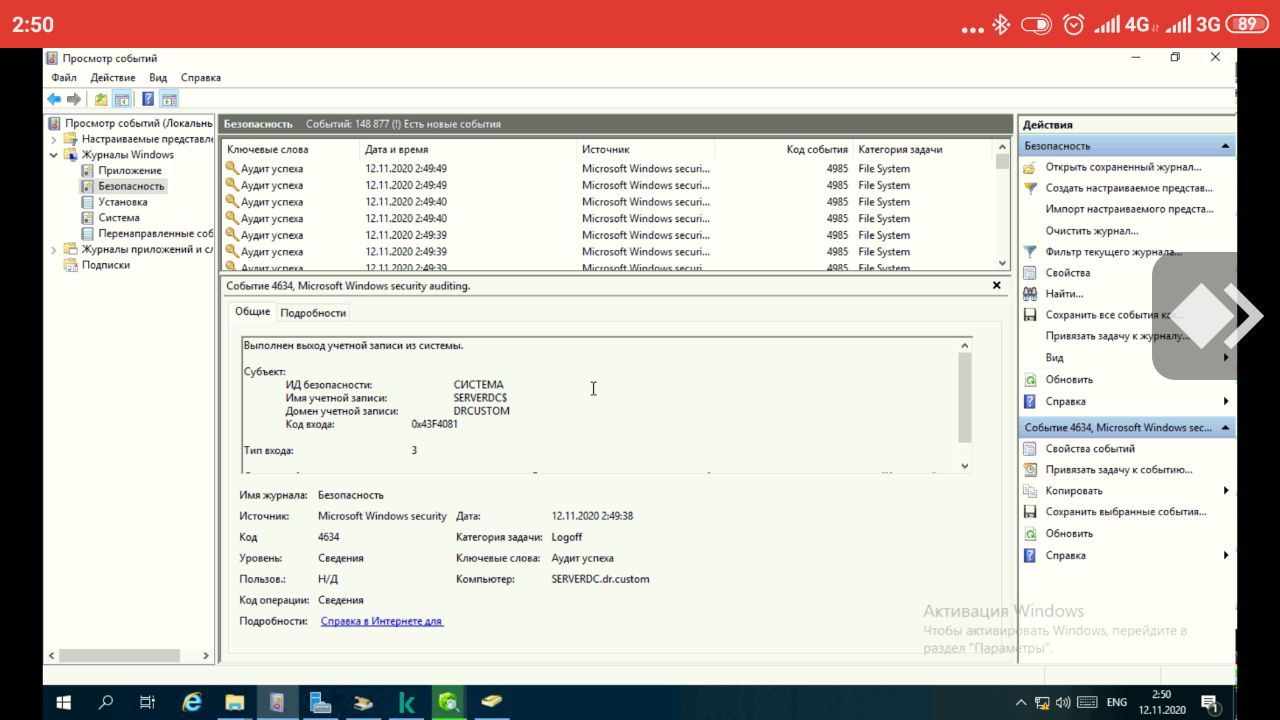1280x720 pixels.
Task: Click Привязать задачу к событию action
Action: tap(1119, 470)
